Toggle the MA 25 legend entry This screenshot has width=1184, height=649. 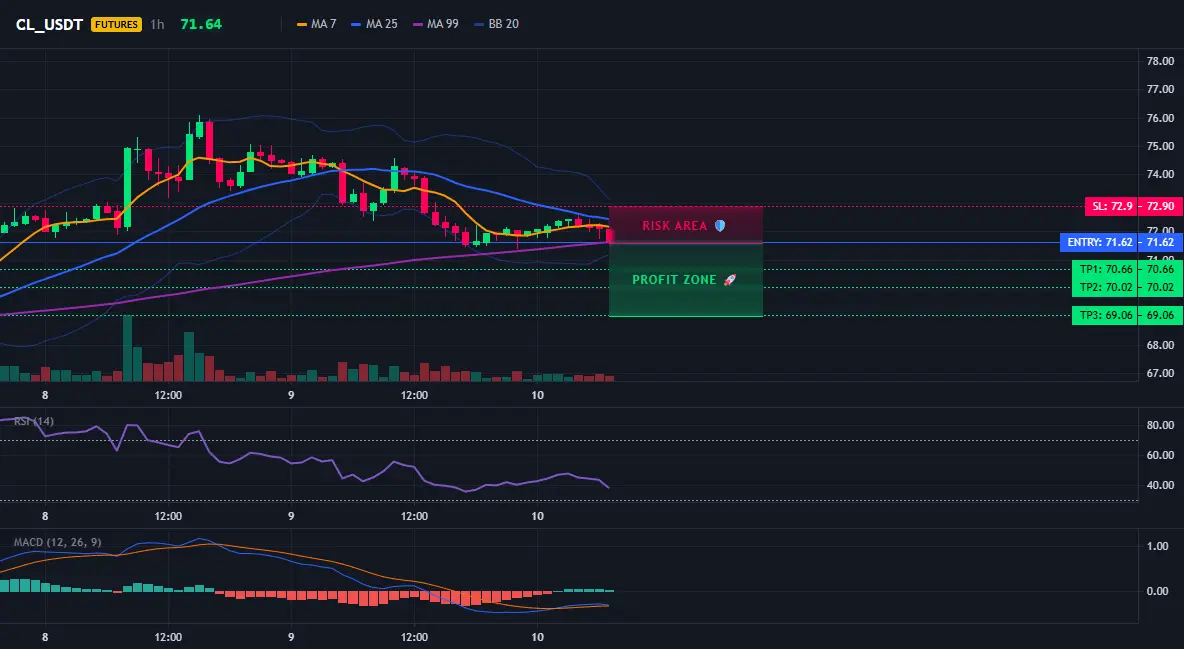pyautogui.click(x=374, y=24)
